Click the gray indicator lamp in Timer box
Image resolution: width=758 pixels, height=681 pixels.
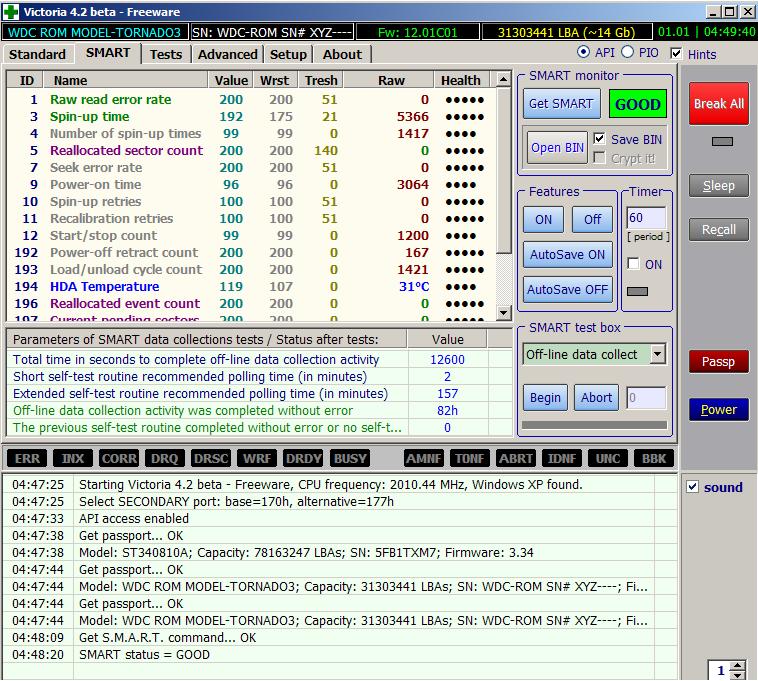[x=637, y=291]
